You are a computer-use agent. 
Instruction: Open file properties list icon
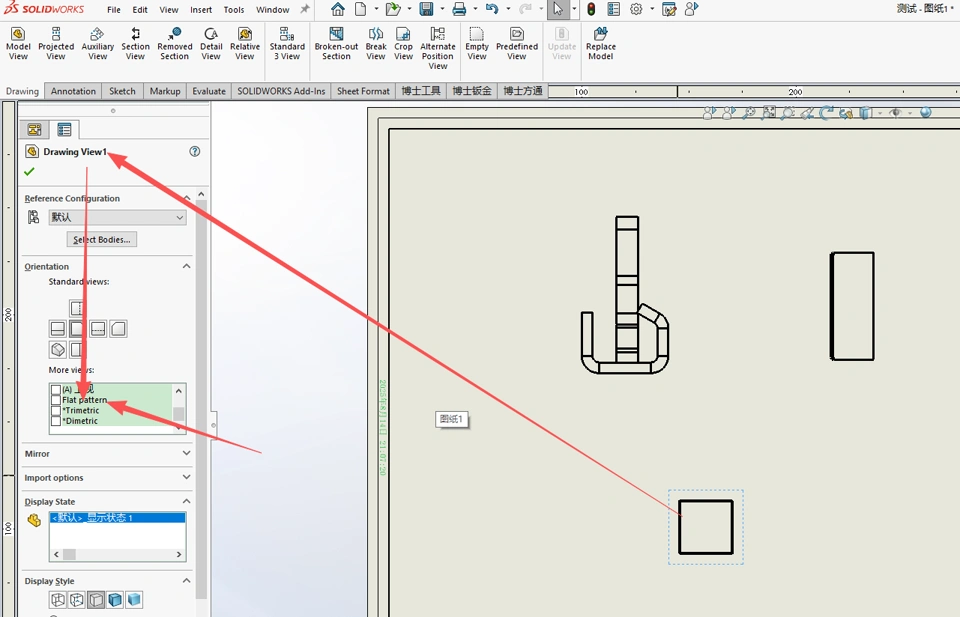(x=613, y=9)
